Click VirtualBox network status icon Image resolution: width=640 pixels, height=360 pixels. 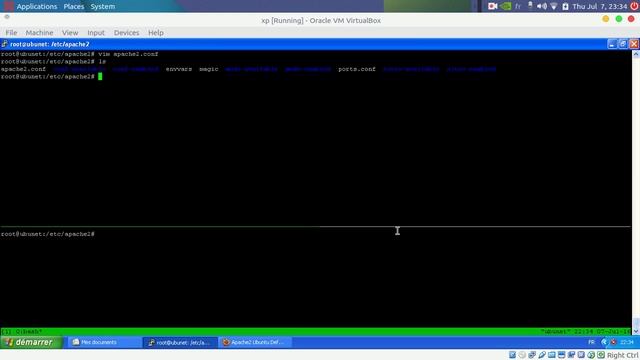pos(532,355)
